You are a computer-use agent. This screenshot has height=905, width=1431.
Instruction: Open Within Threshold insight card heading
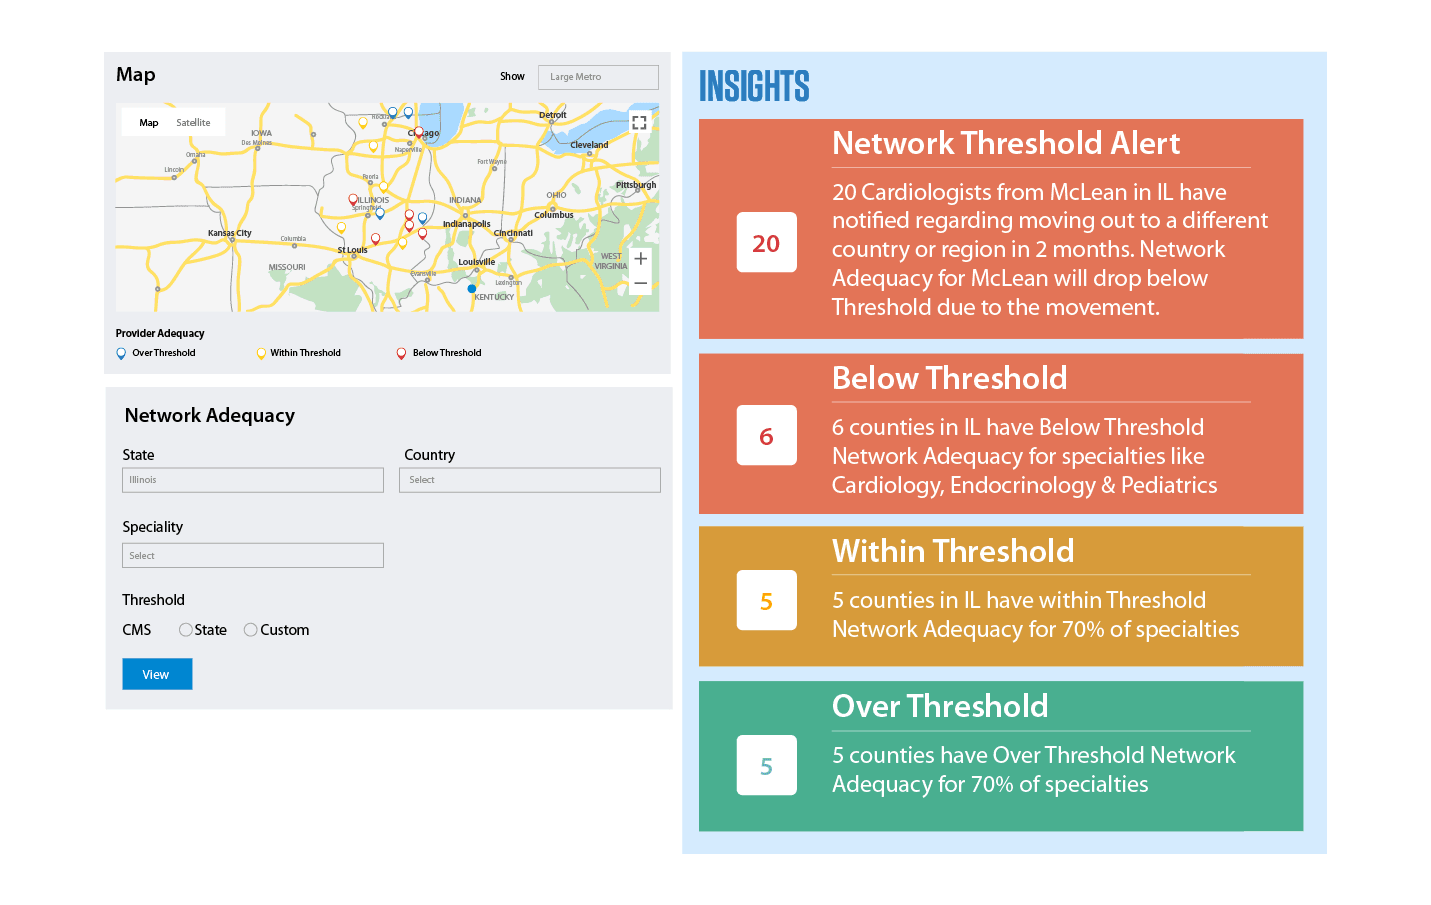coord(953,551)
